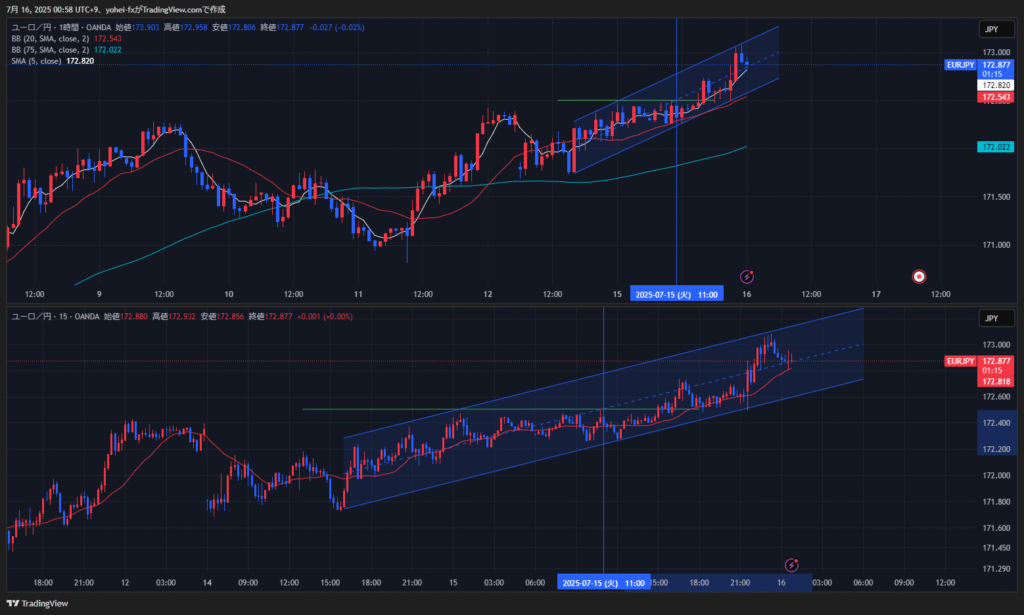
Task: Click the 2025-07-15 11:00 date label on upper chart
Action: tap(676, 295)
